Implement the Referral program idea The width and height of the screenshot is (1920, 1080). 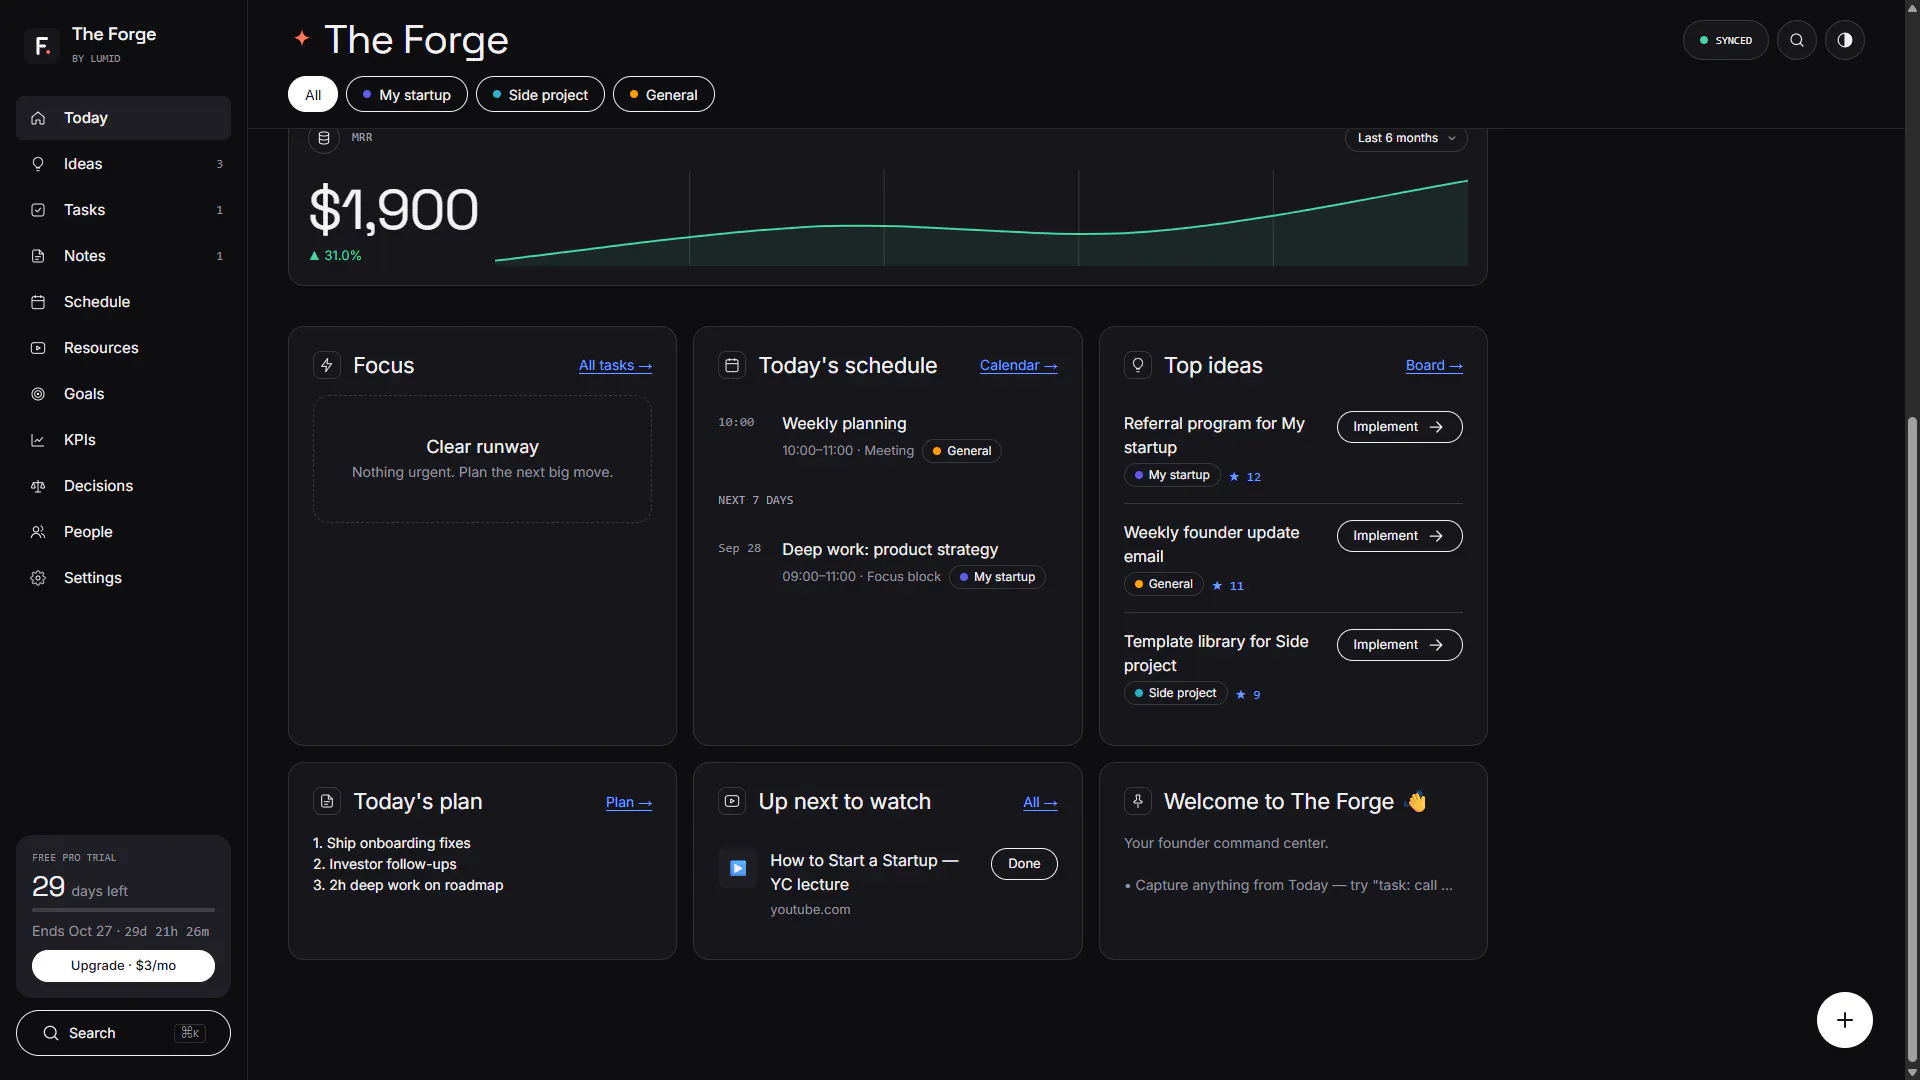1399,427
